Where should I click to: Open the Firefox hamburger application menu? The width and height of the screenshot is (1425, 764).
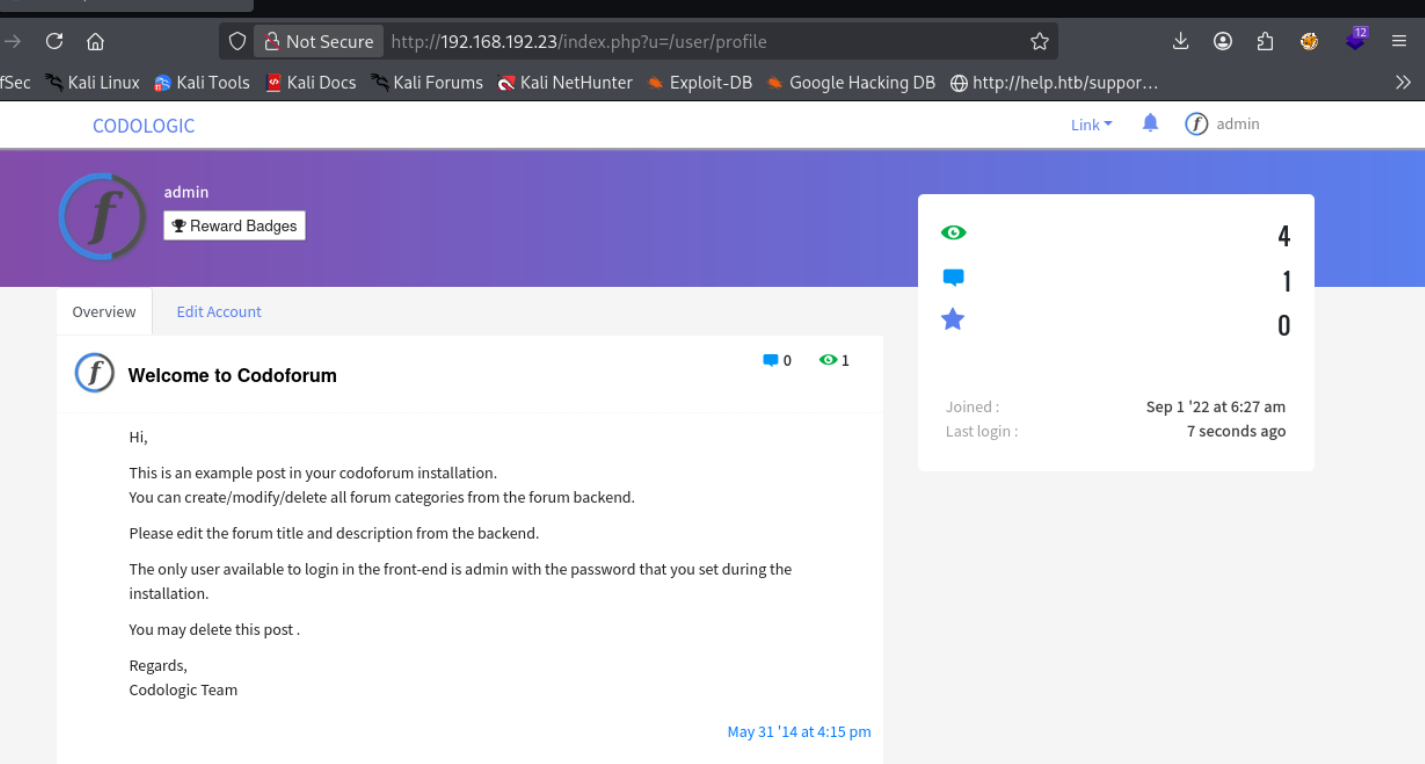(1398, 41)
